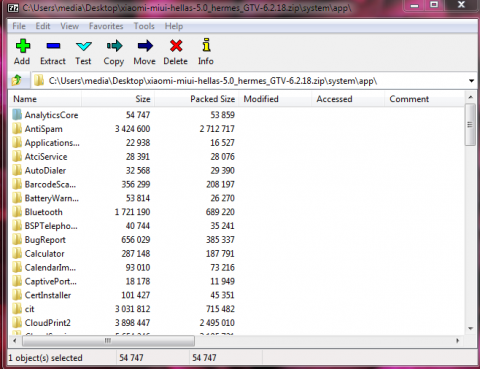Open the yellow Info icon

[206, 45]
